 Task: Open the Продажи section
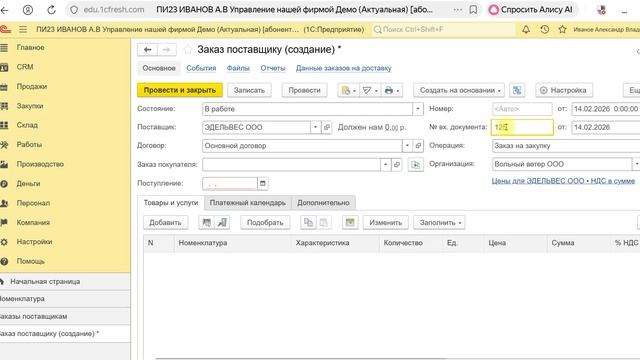tap(31, 86)
